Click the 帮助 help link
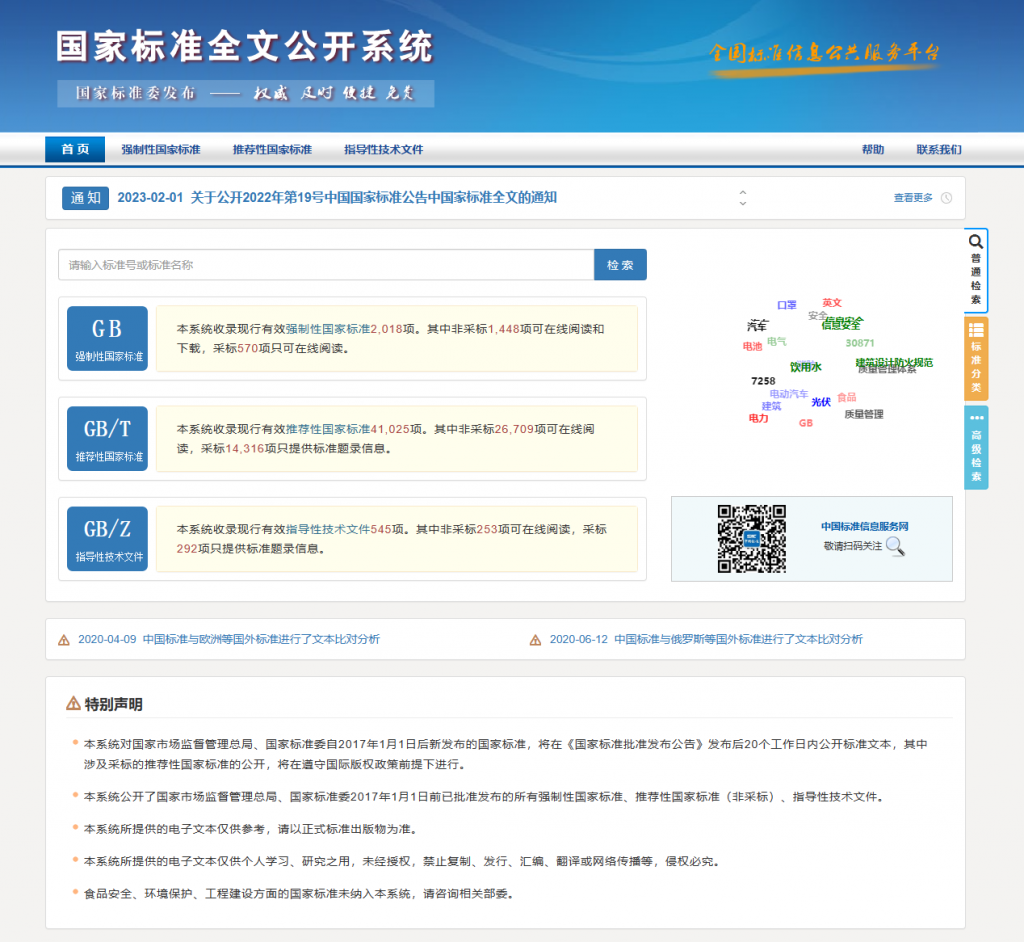Screen dimensions: 1024x942 click(873, 150)
